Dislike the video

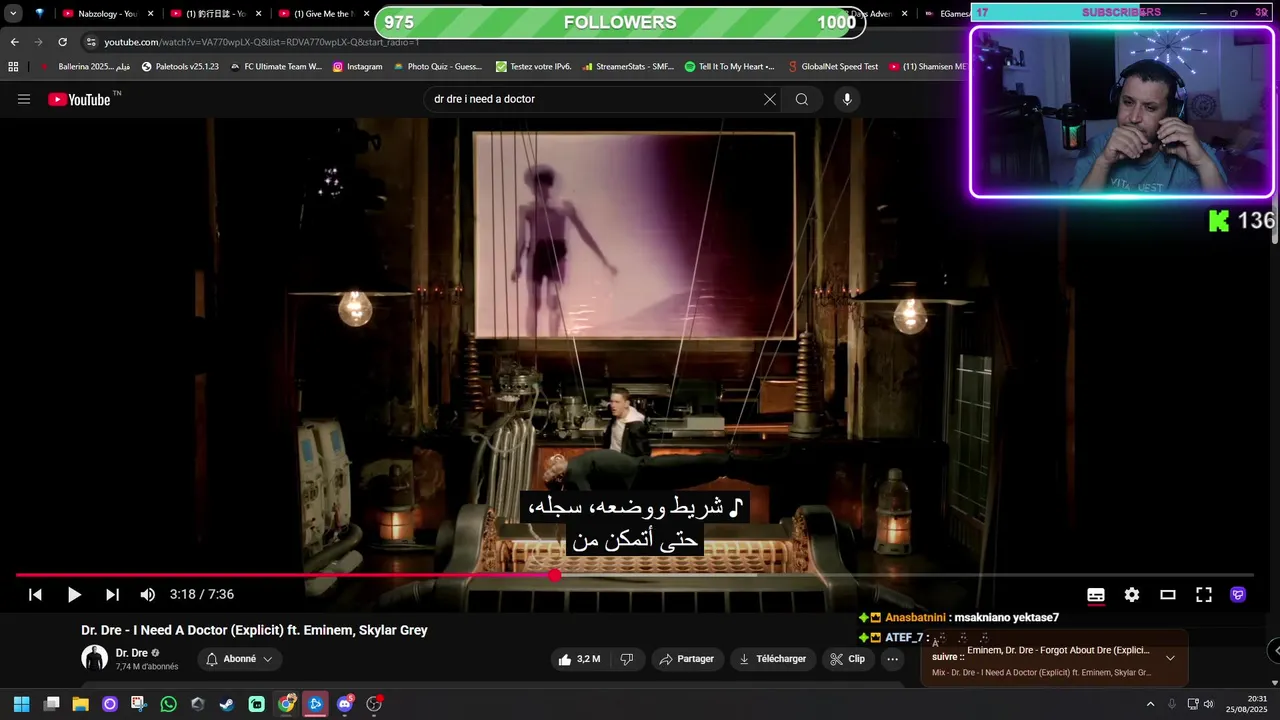(x=627, y=659)
